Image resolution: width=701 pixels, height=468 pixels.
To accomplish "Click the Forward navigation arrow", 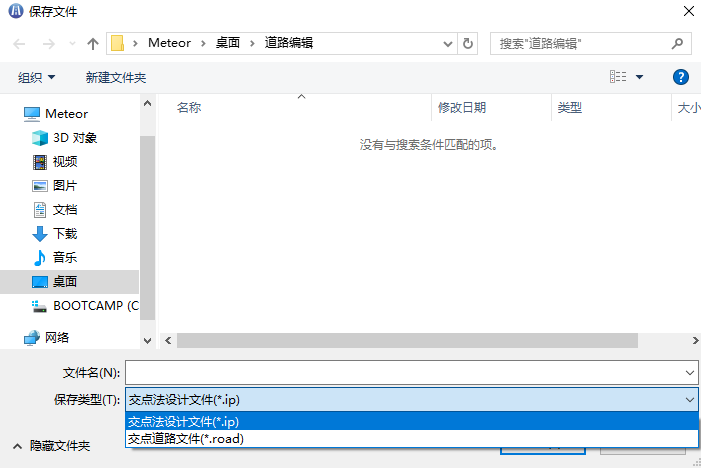I will 48,44.
